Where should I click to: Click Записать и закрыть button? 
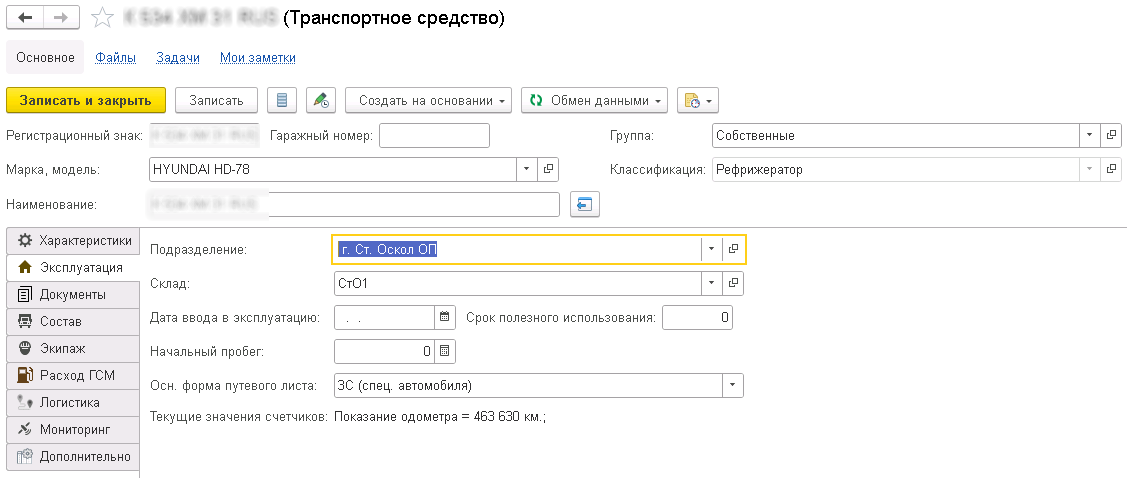(86, 101)
